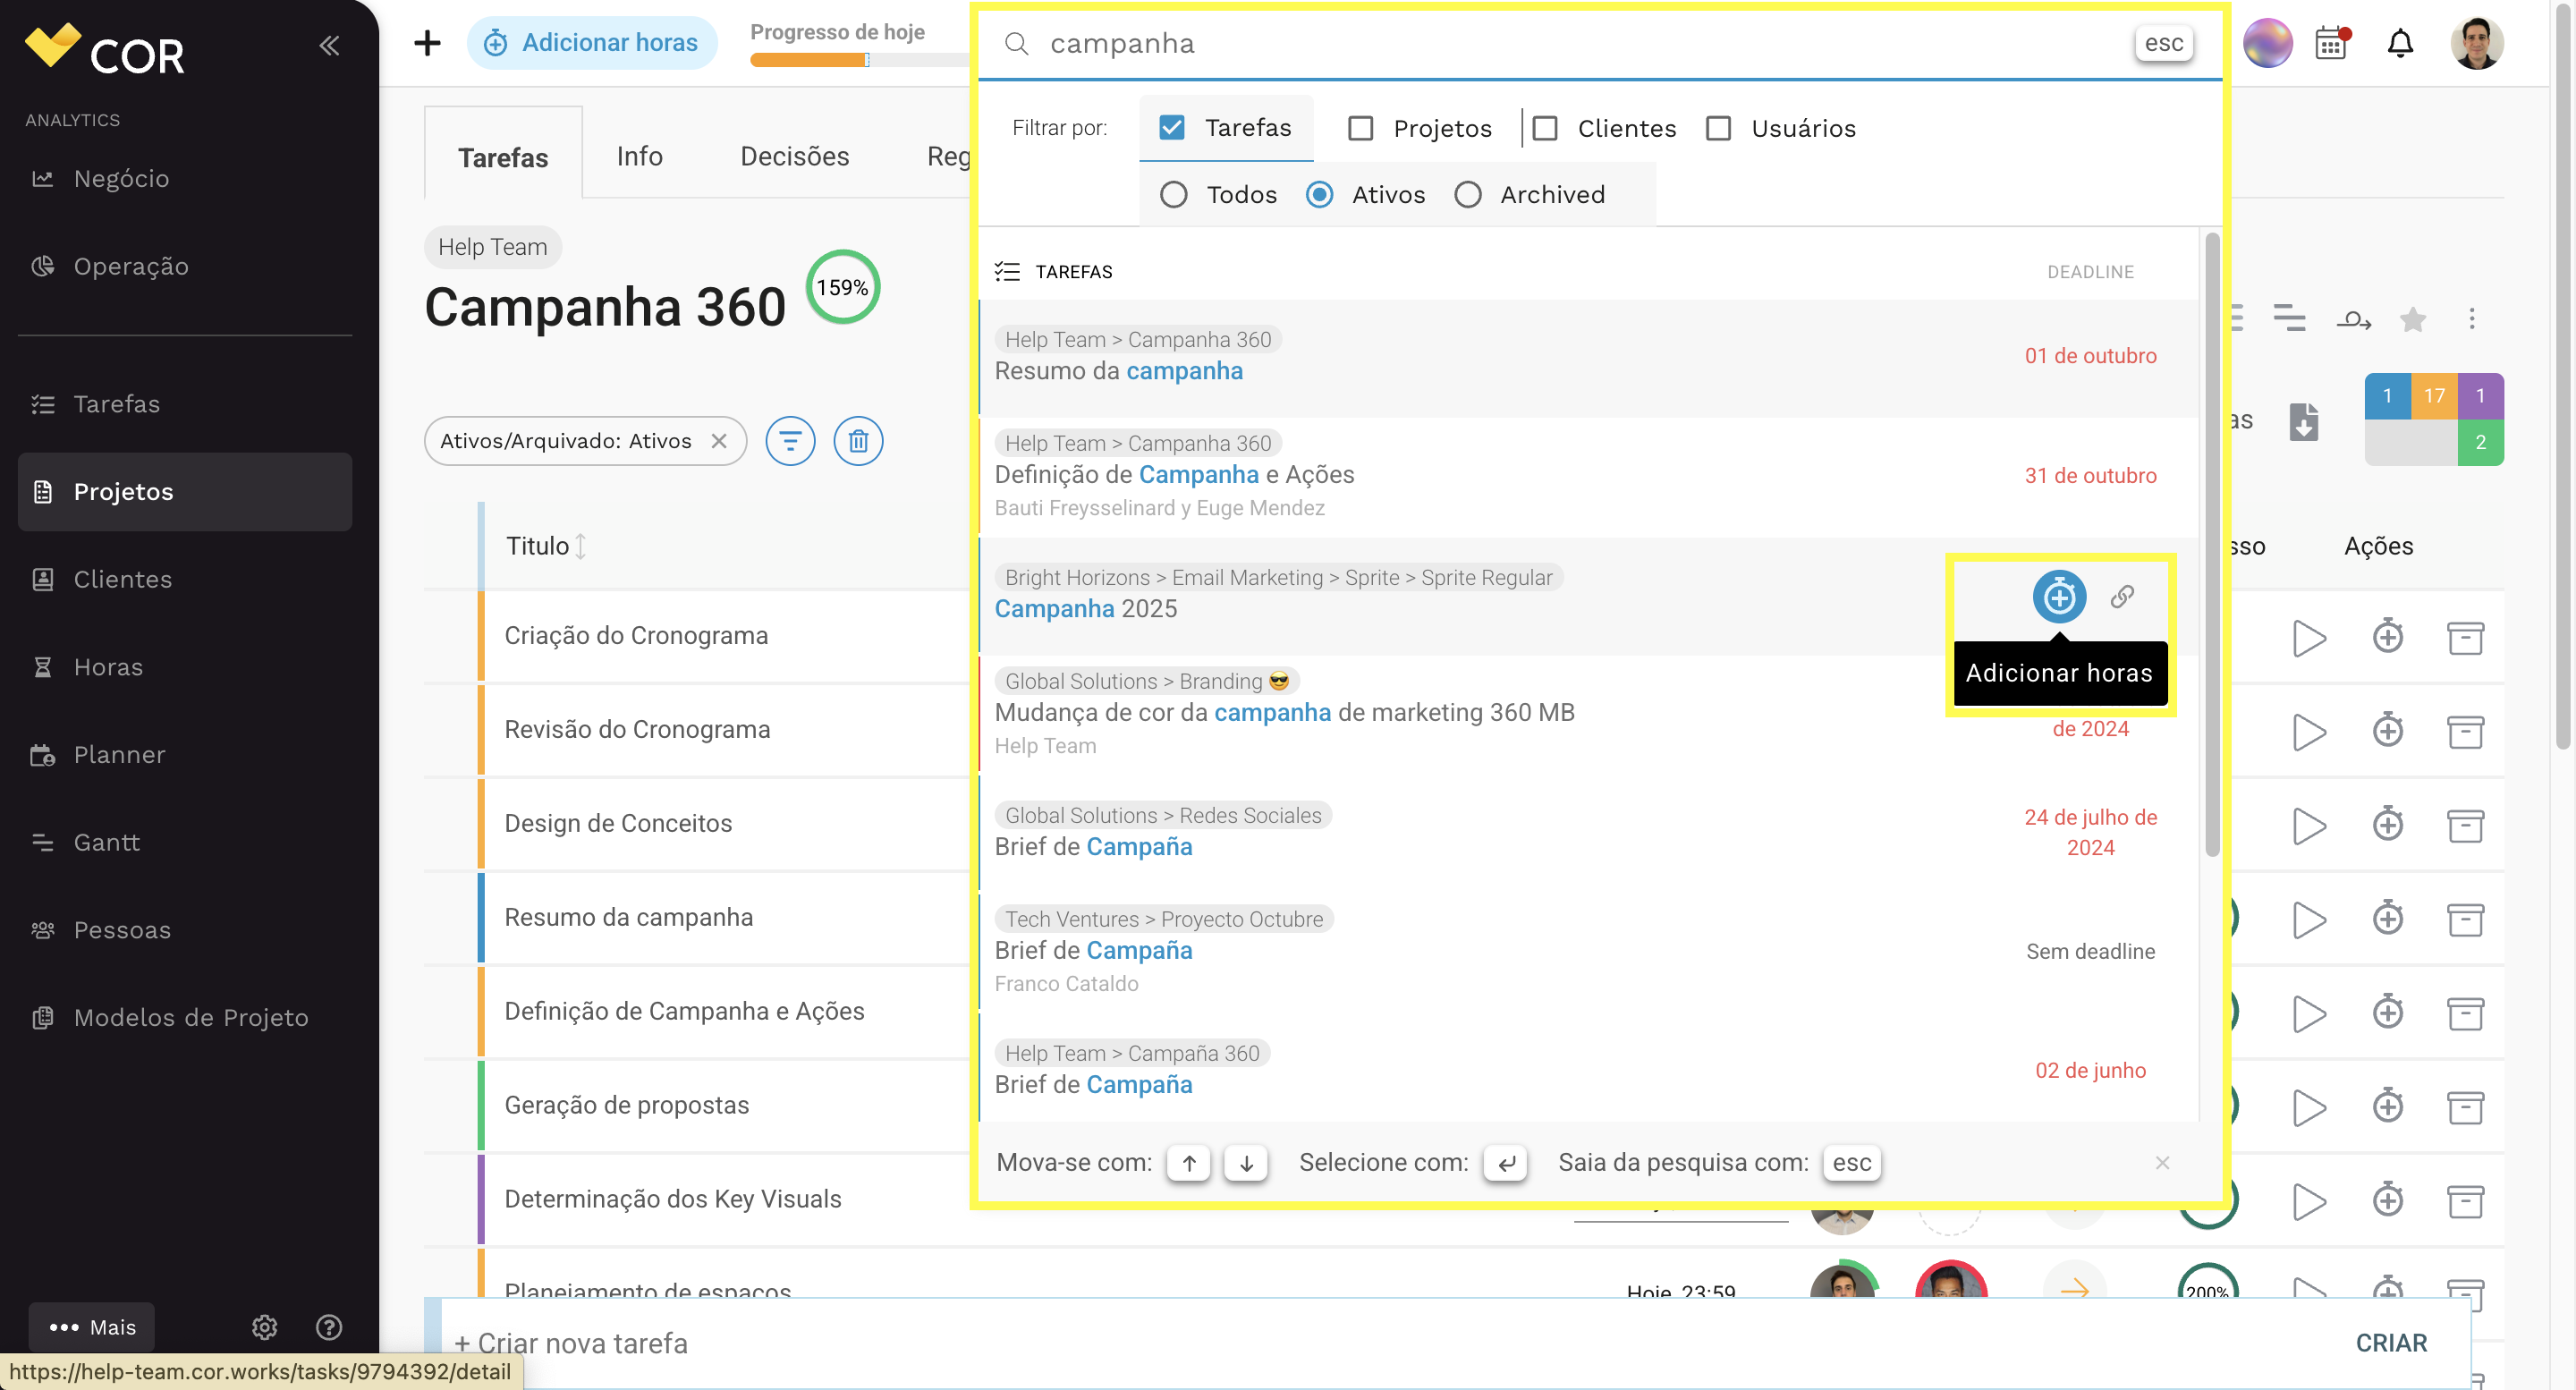Open the Brief de Campaña in Redes Sociales
2576x1390 pixels.
(1588, 832)
